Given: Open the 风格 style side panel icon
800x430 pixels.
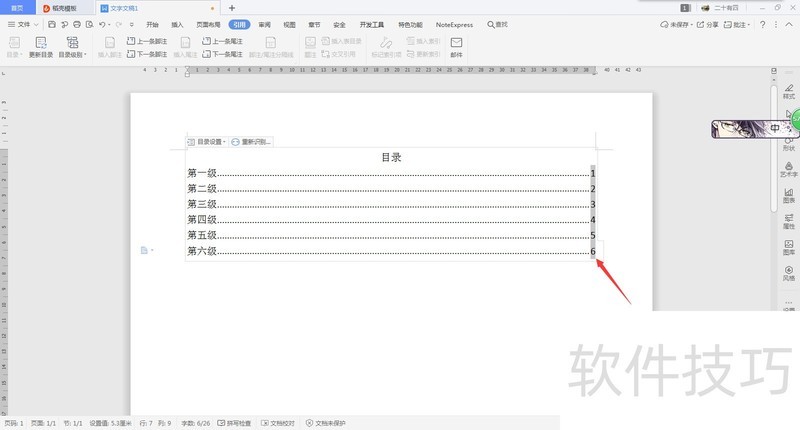Looking at the screenshot, I should [x=788, y=273].
